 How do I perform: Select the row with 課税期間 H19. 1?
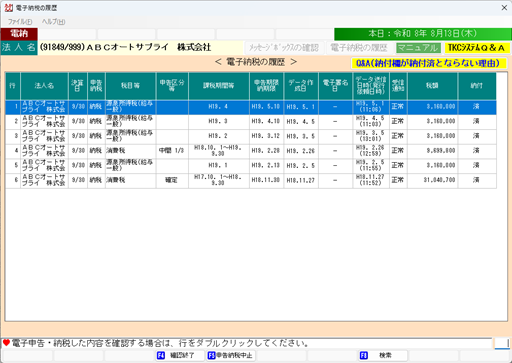(x=251, y=165)
